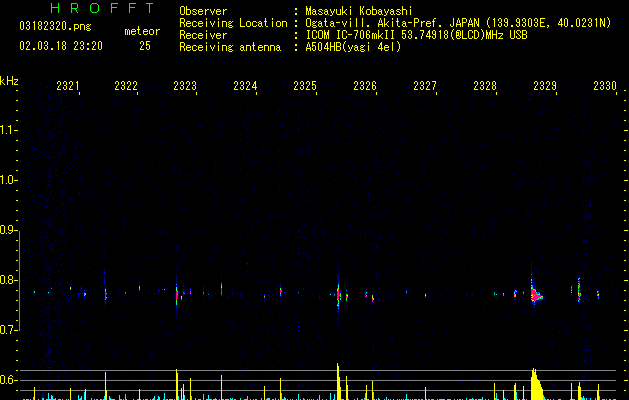Click the 'Receiver' field label
The width and height of the screenshot is (629, 400).
[203, 35]
